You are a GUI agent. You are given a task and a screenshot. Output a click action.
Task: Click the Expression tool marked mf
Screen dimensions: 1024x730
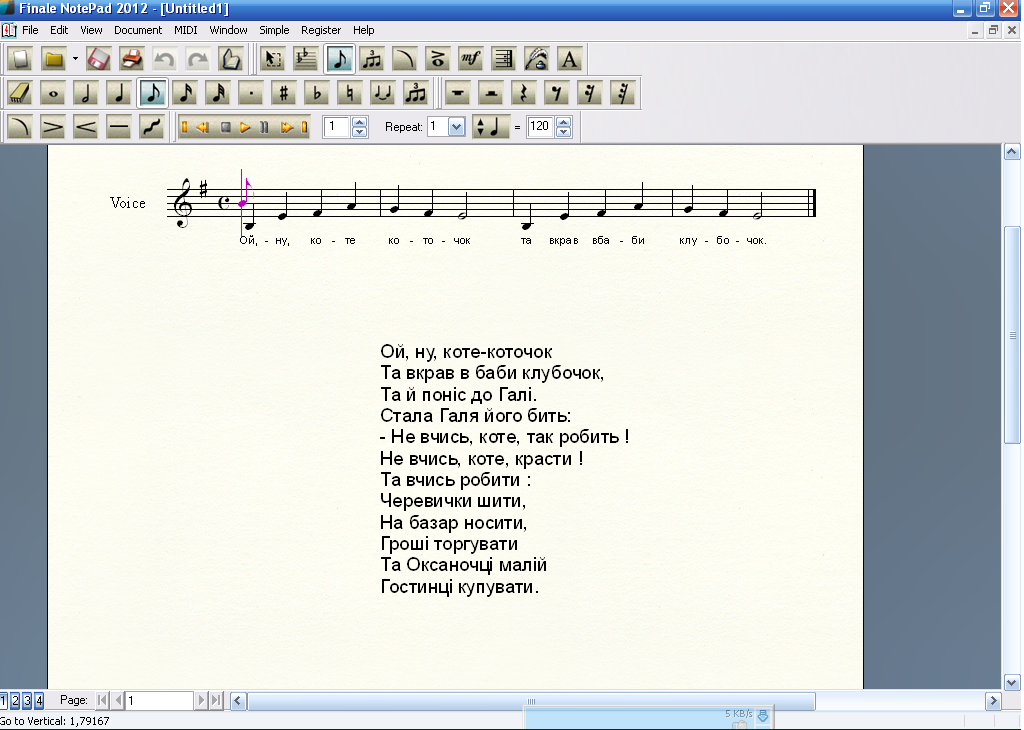point(471,59)
